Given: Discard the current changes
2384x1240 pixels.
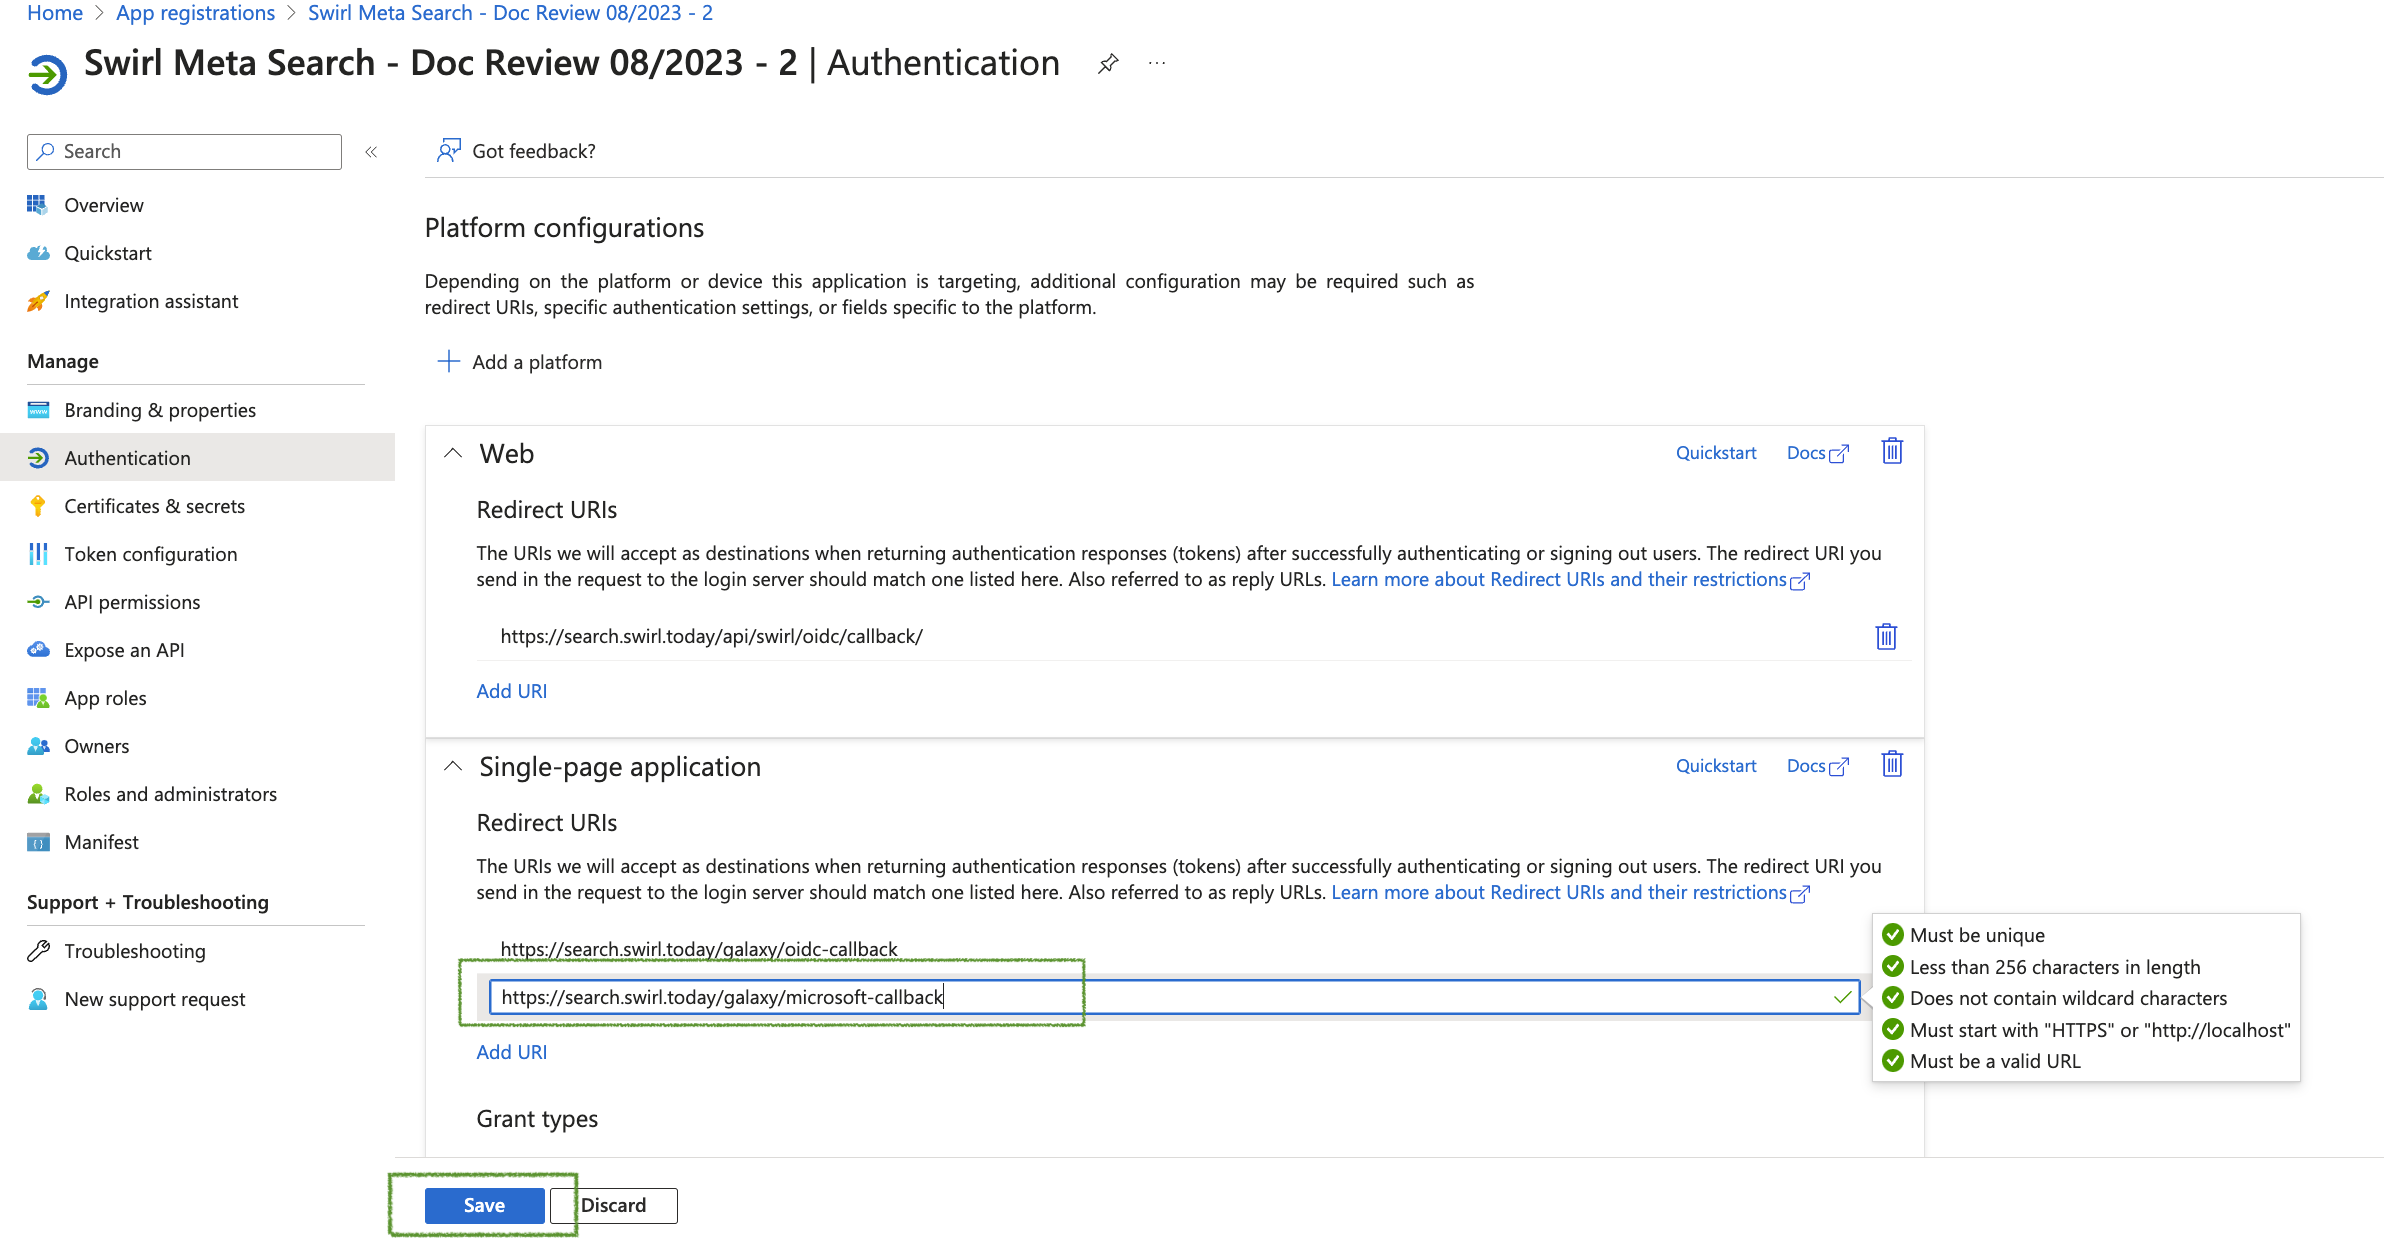Looking at the screenshot, I should (613, 1204).
